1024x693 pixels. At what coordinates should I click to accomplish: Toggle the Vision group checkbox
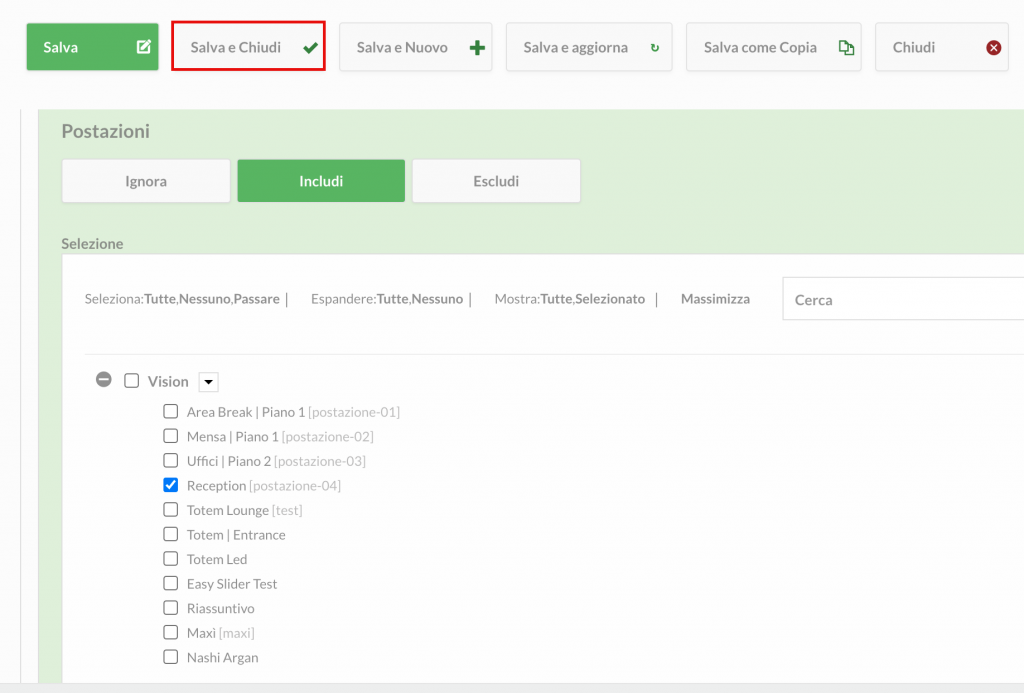[131, 381]
